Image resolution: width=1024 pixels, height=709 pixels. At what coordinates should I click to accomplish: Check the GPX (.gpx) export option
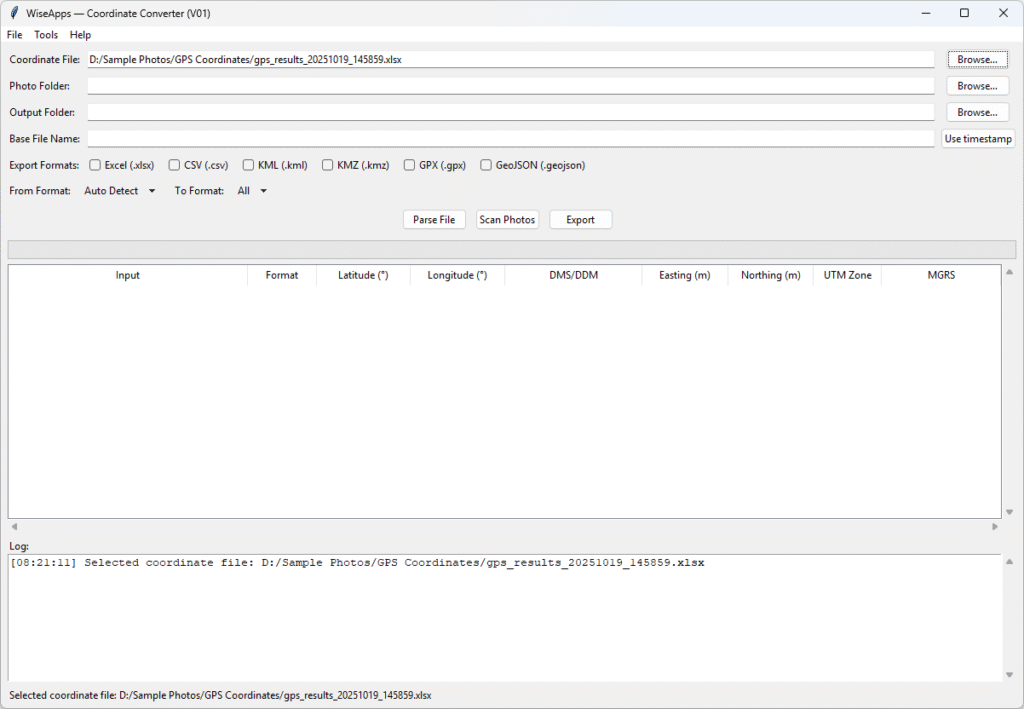(409, 165)
